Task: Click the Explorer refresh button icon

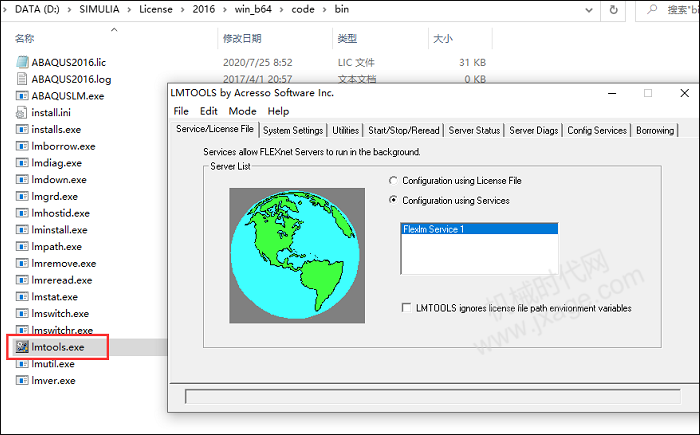Action: pyautogui.click(x=614, y=10)
